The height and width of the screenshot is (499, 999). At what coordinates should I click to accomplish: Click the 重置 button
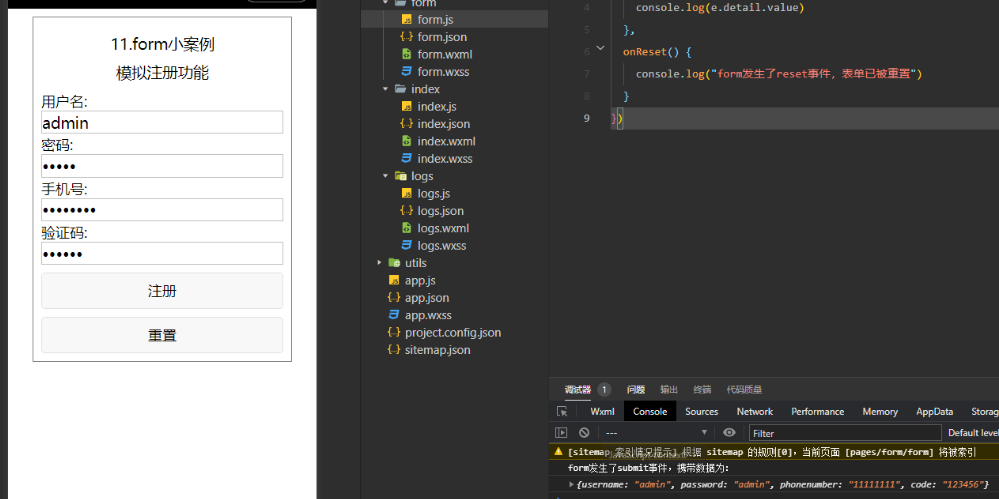(162, 335)
